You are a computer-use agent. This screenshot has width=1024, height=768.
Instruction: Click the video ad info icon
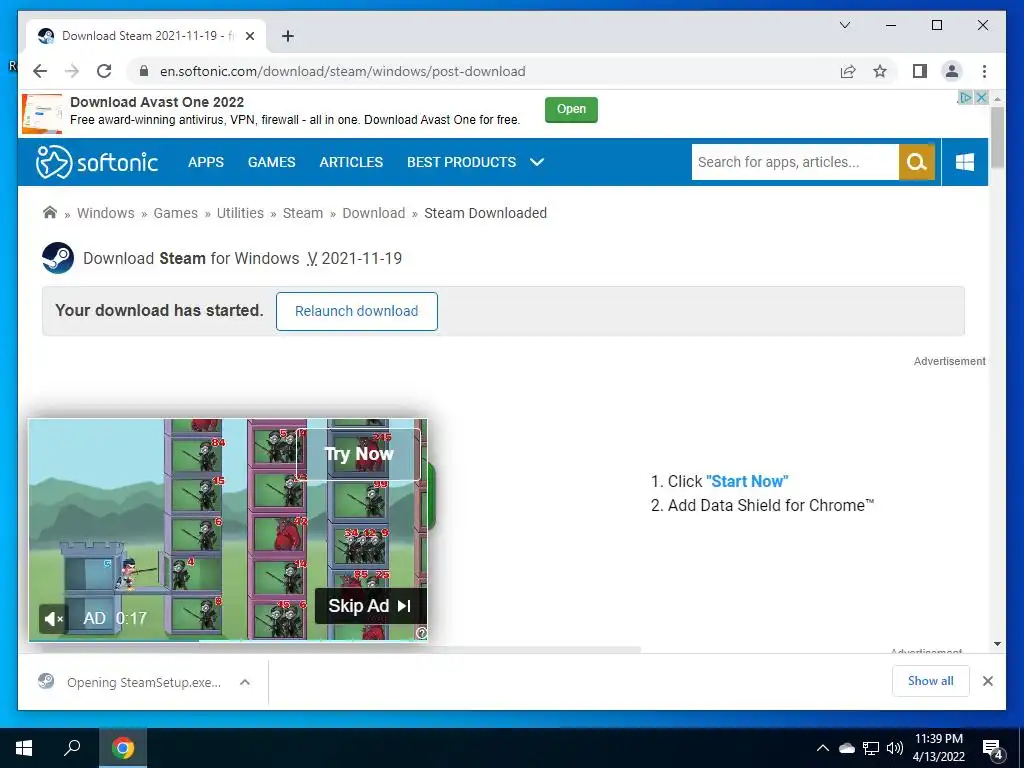point(422,633)
